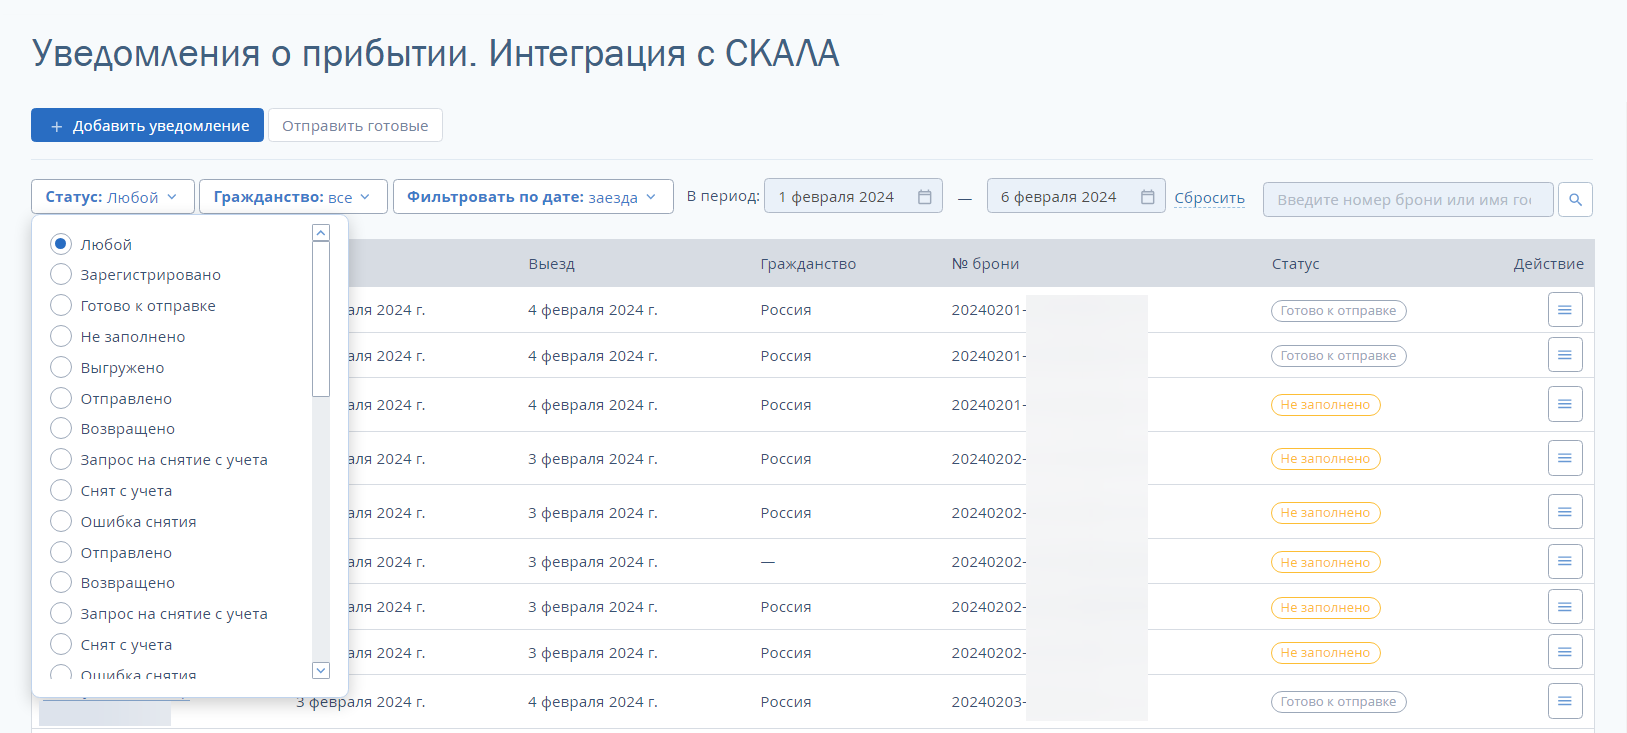1627x733 pixels.
Task: Click Готово к отправке badge in 20240203 row
Action: [1338, 702]
